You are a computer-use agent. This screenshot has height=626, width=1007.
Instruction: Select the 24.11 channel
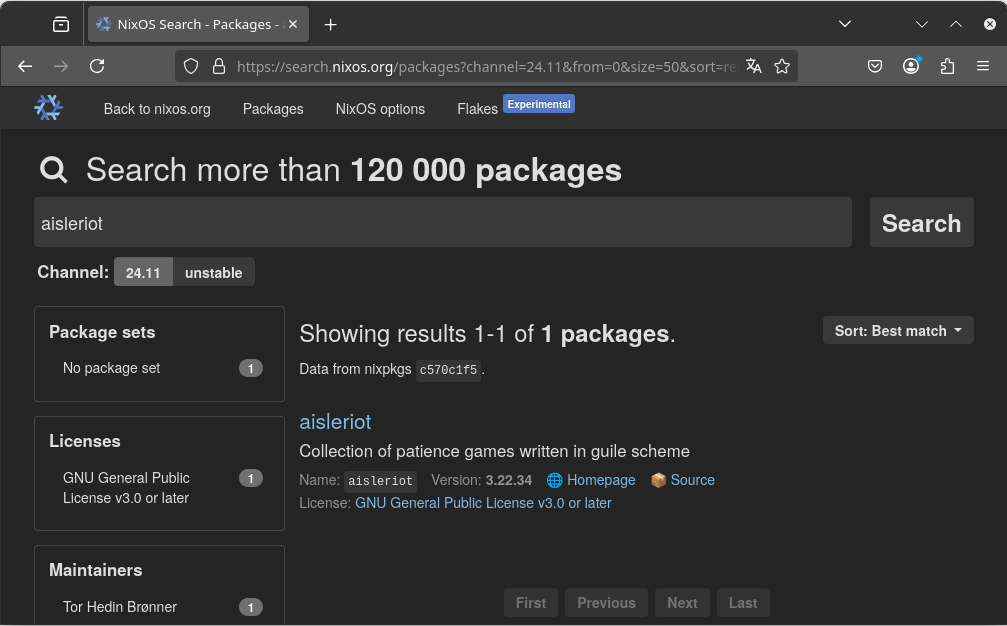143,273
